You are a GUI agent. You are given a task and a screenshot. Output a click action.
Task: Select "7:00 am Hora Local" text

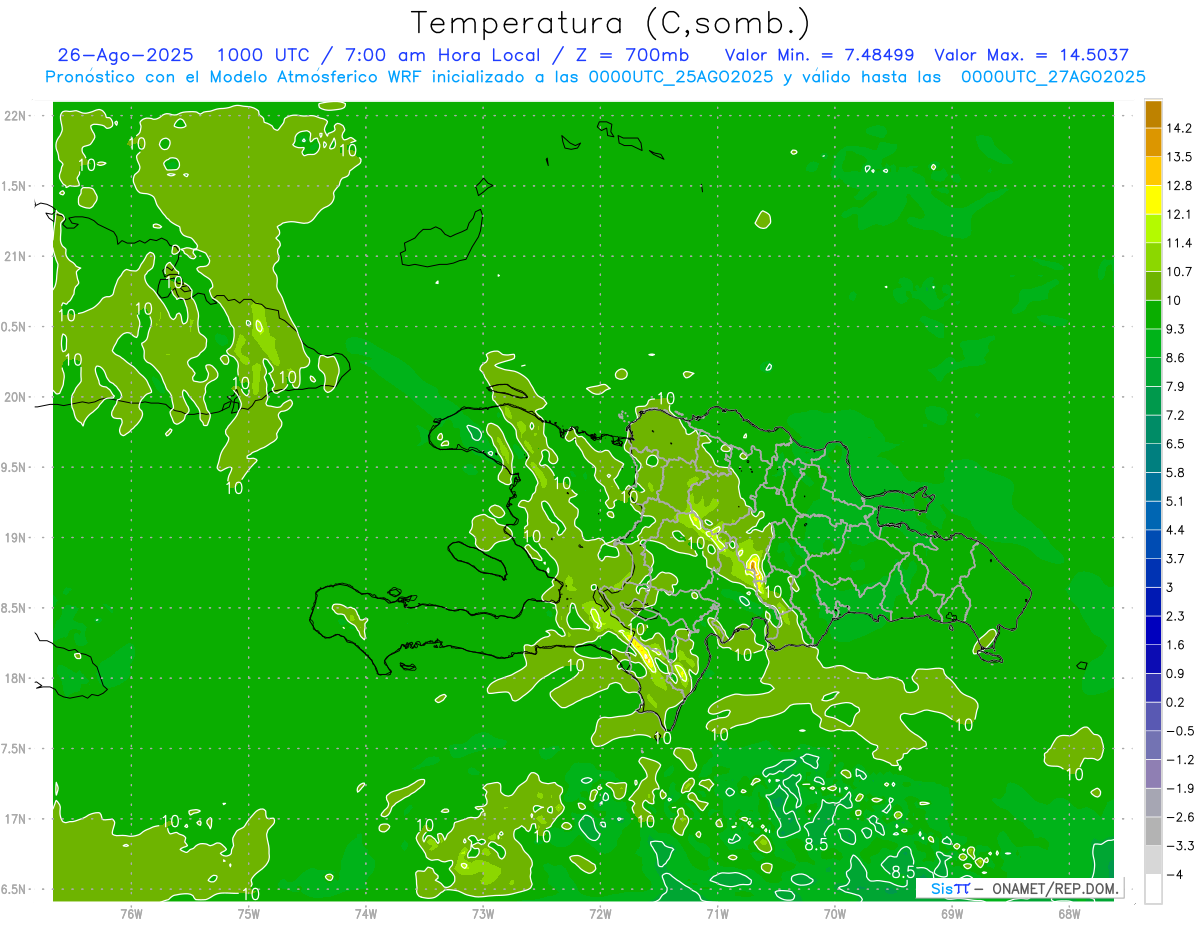[x=444, y=55]
